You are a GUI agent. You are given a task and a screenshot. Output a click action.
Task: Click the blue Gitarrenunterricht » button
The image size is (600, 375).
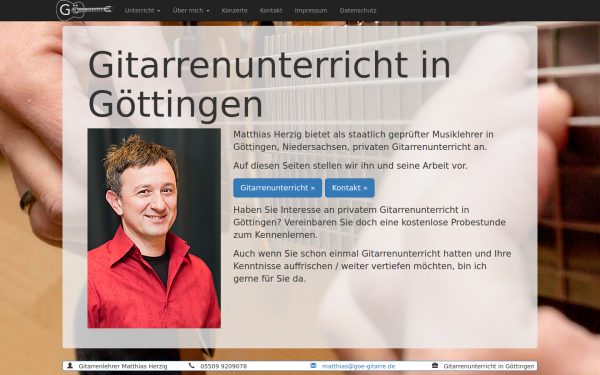(277, 188)
